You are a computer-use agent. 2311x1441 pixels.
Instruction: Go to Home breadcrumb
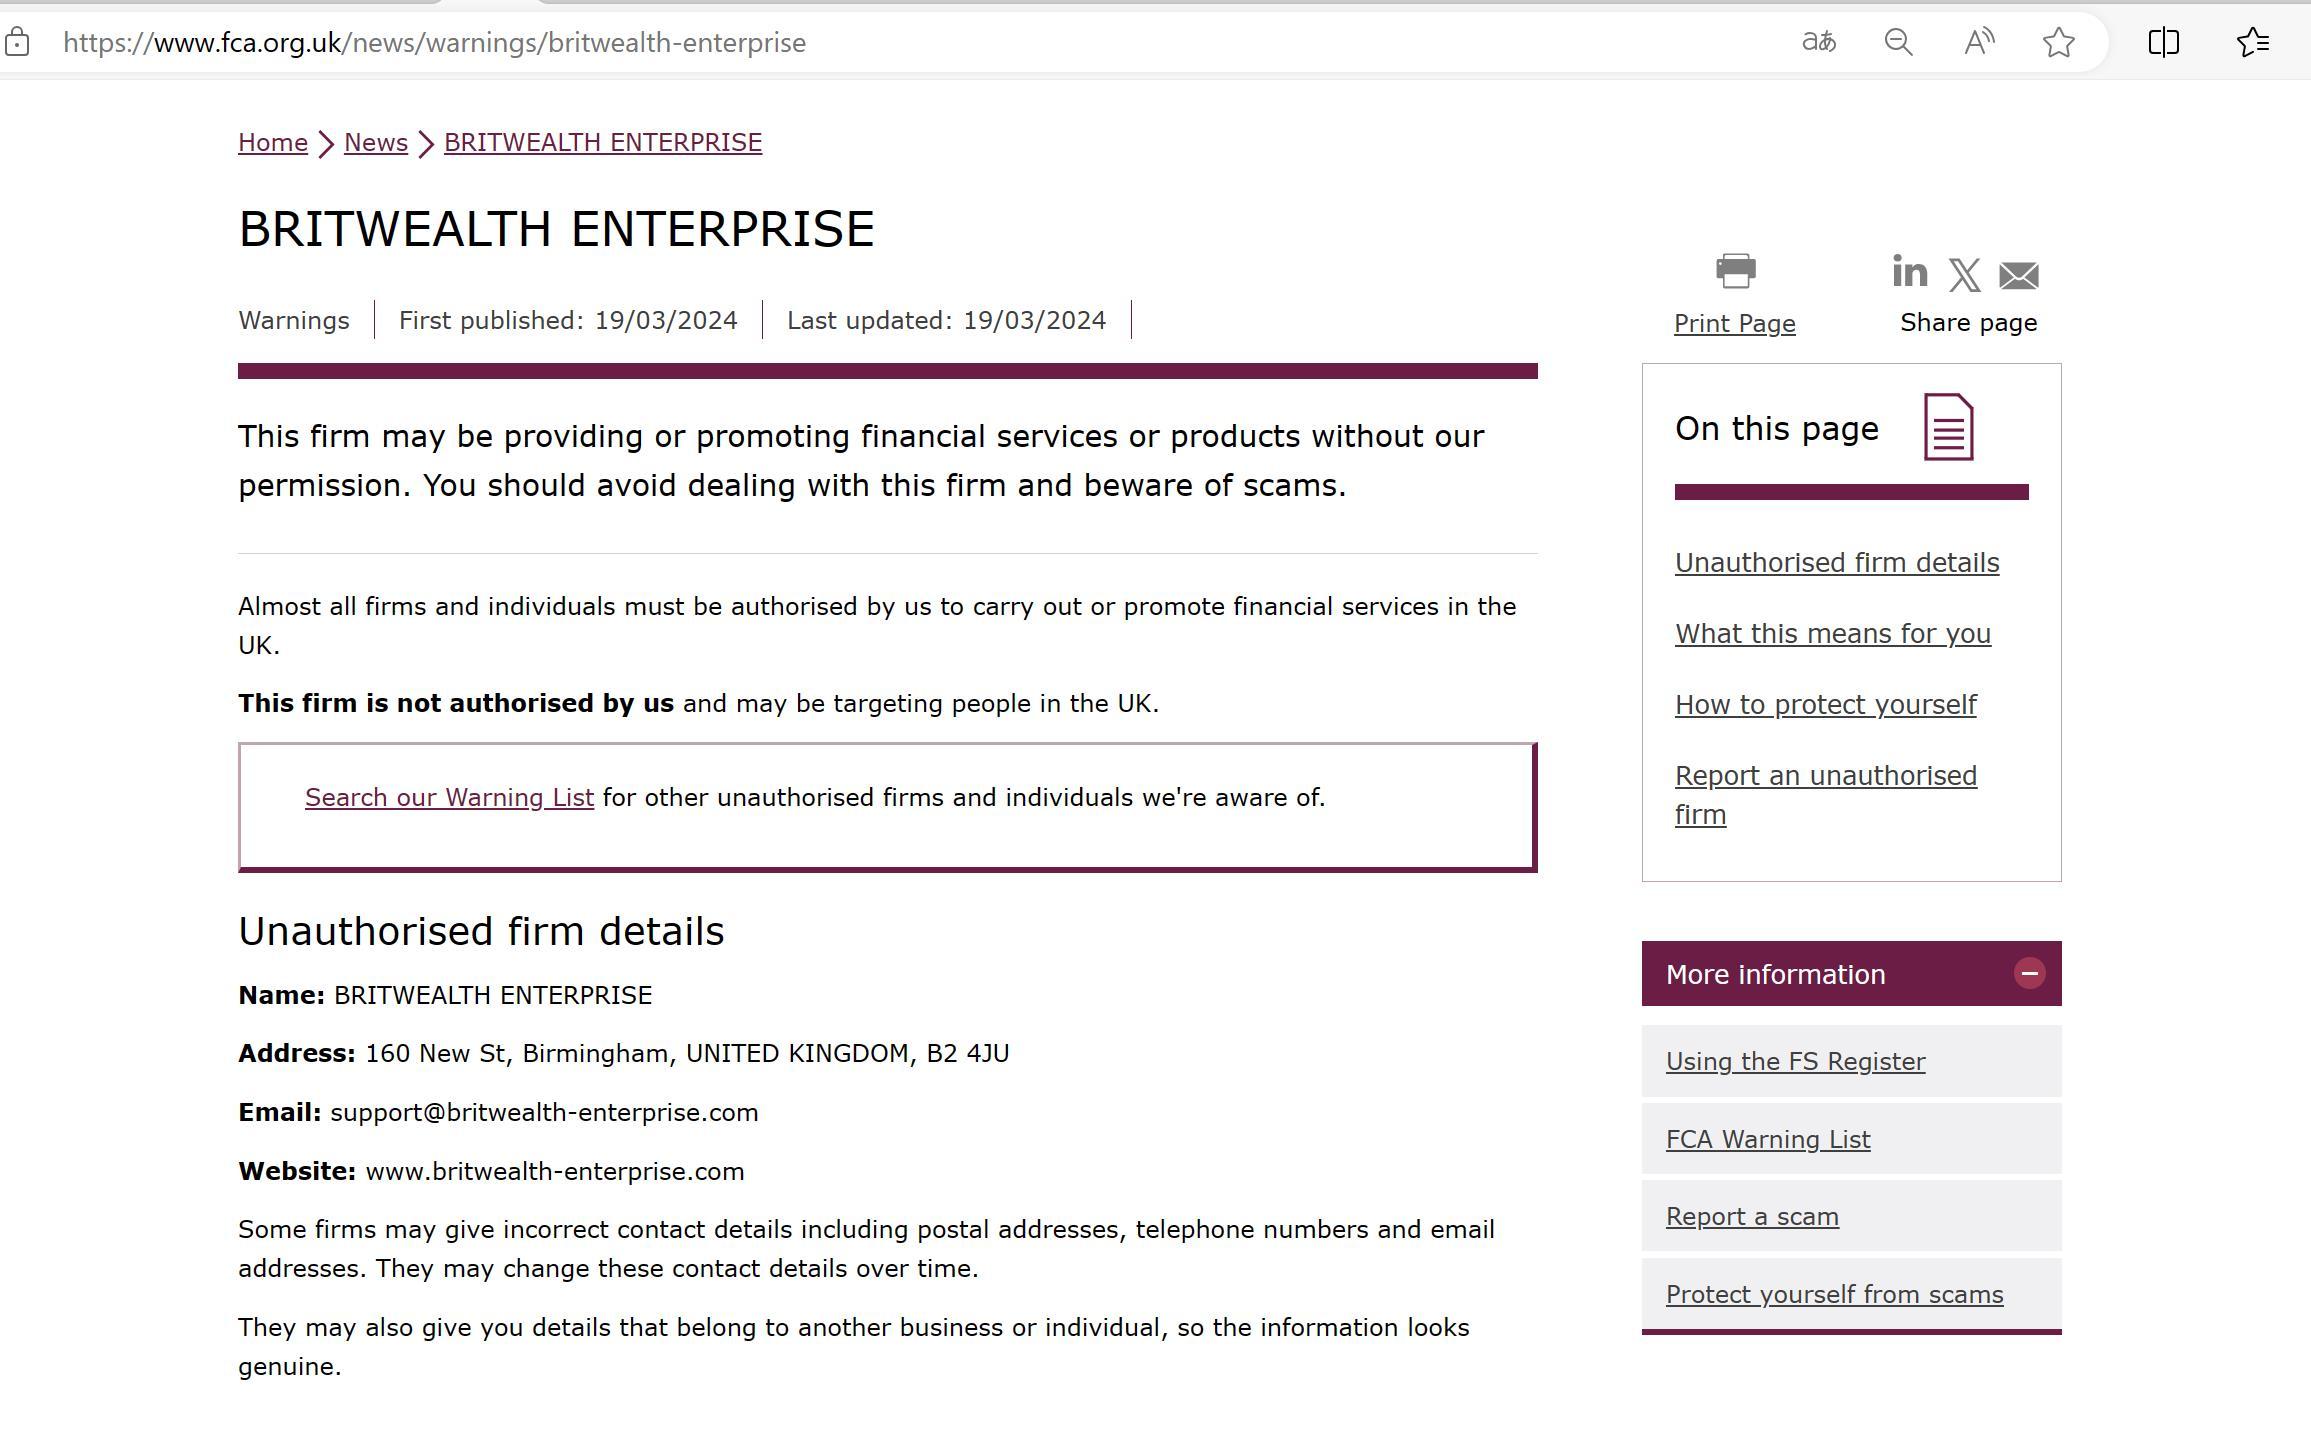coord(273,143)
